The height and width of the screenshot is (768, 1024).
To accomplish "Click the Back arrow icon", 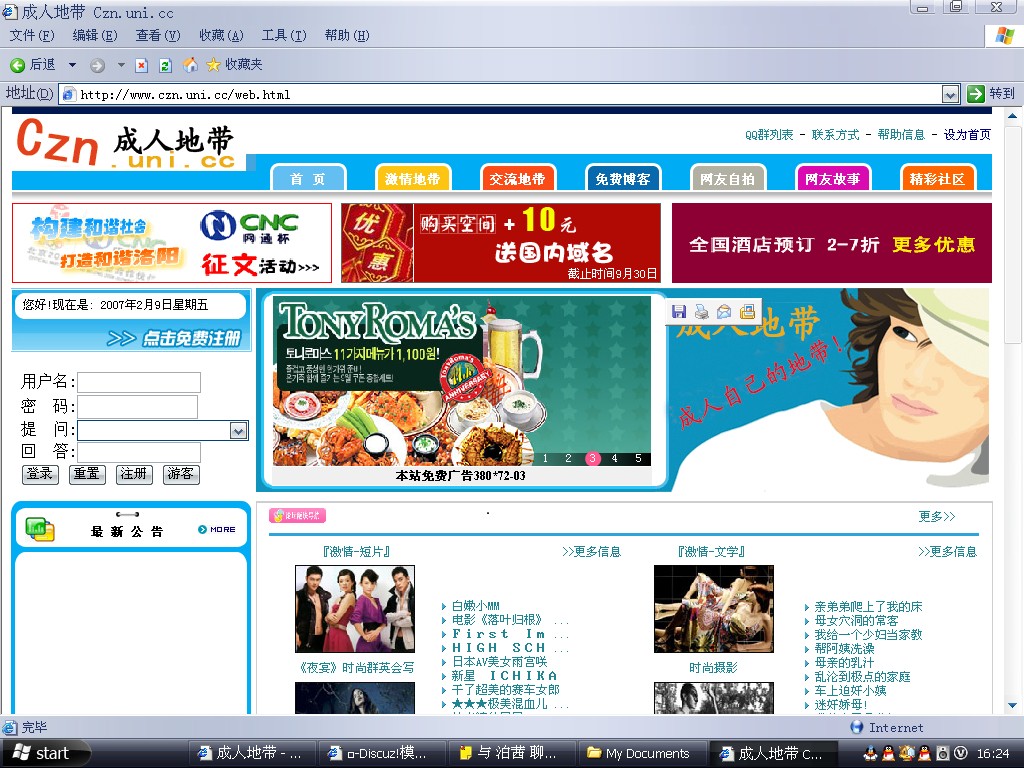I will pos(18,65).
